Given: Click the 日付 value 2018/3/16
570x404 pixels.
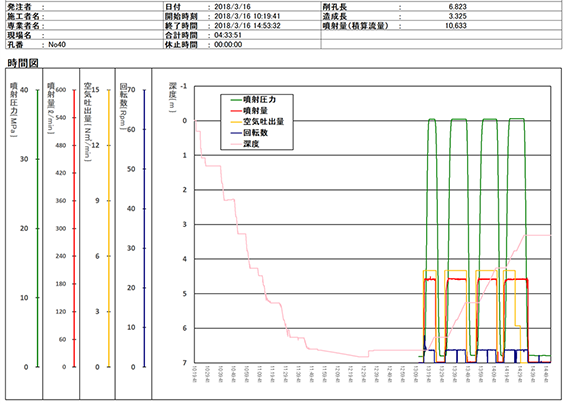Looking at the screenshot, I should (232, 7).
